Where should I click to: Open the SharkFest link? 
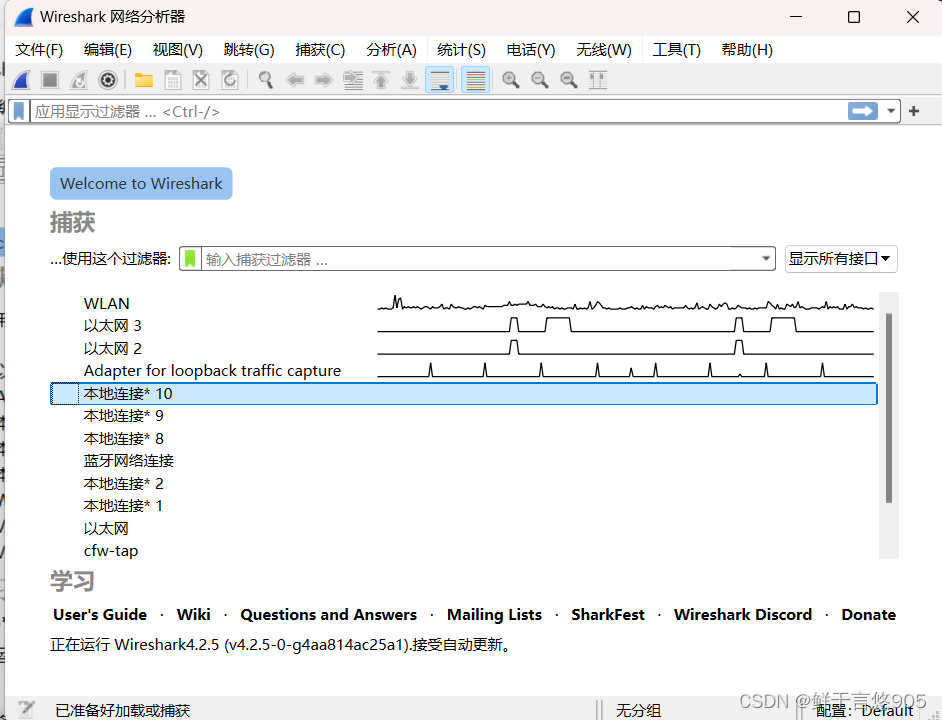[608, 615]
